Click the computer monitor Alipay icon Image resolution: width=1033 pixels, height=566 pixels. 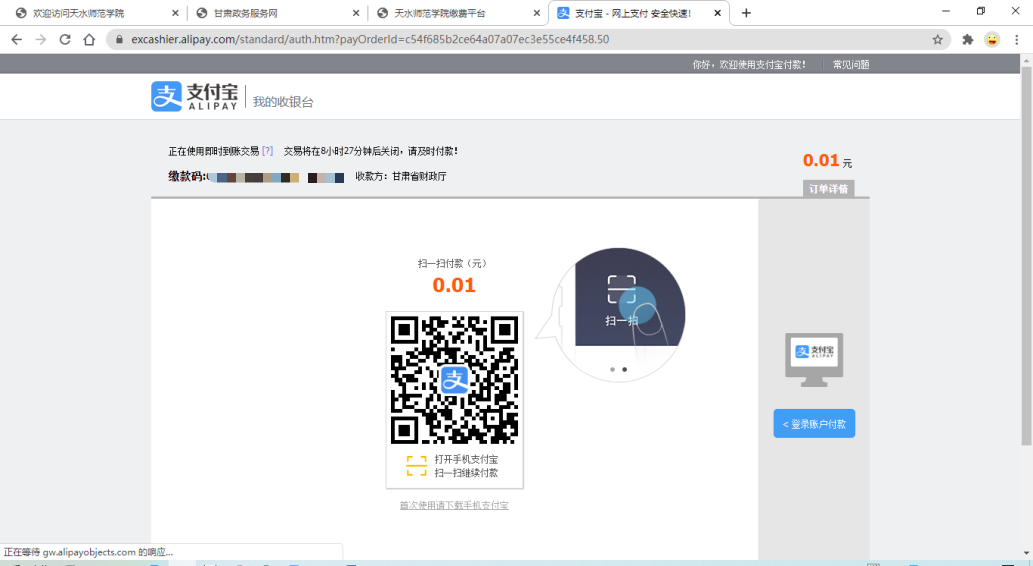pyautogui.click(x=814, y=359)
